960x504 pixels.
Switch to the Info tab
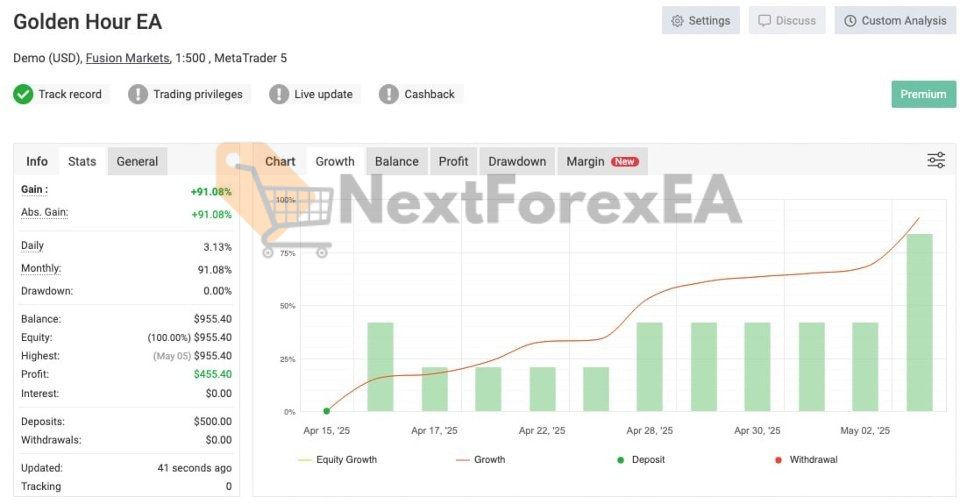[37, 161]
